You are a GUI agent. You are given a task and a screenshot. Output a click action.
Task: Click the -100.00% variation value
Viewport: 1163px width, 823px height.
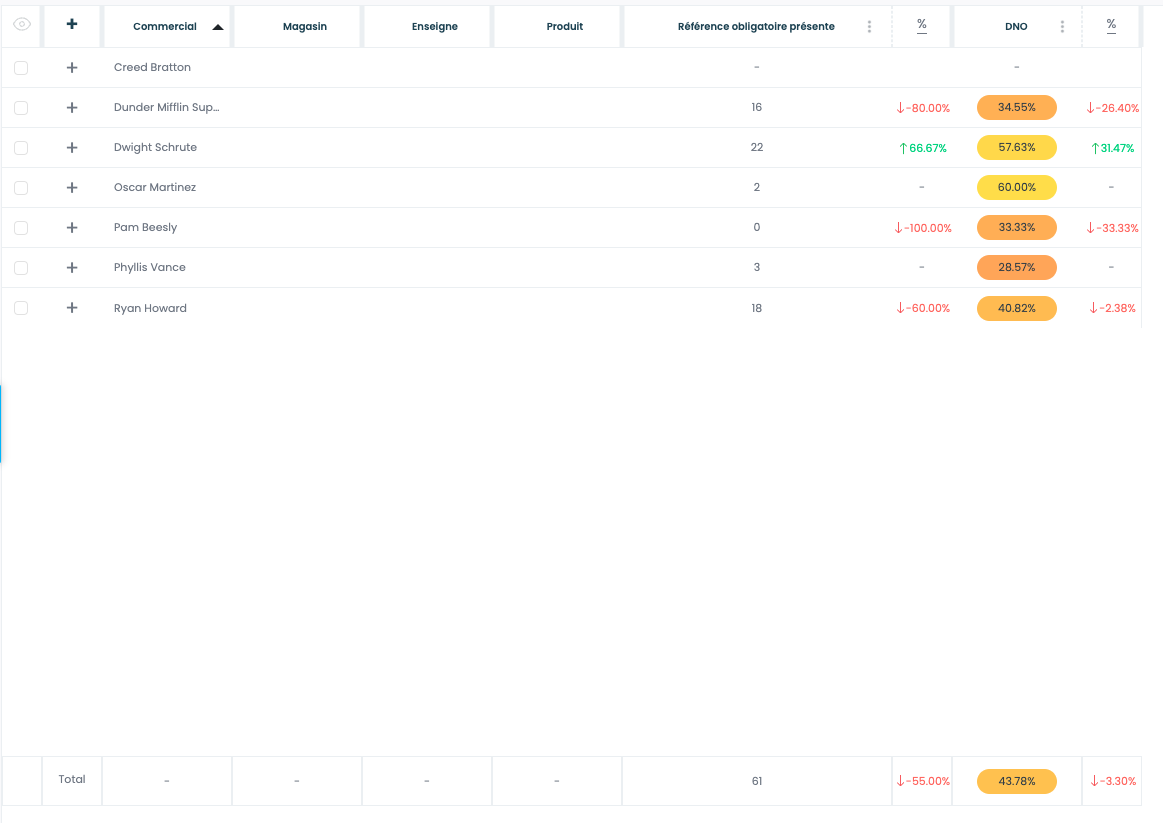point(923,228)
